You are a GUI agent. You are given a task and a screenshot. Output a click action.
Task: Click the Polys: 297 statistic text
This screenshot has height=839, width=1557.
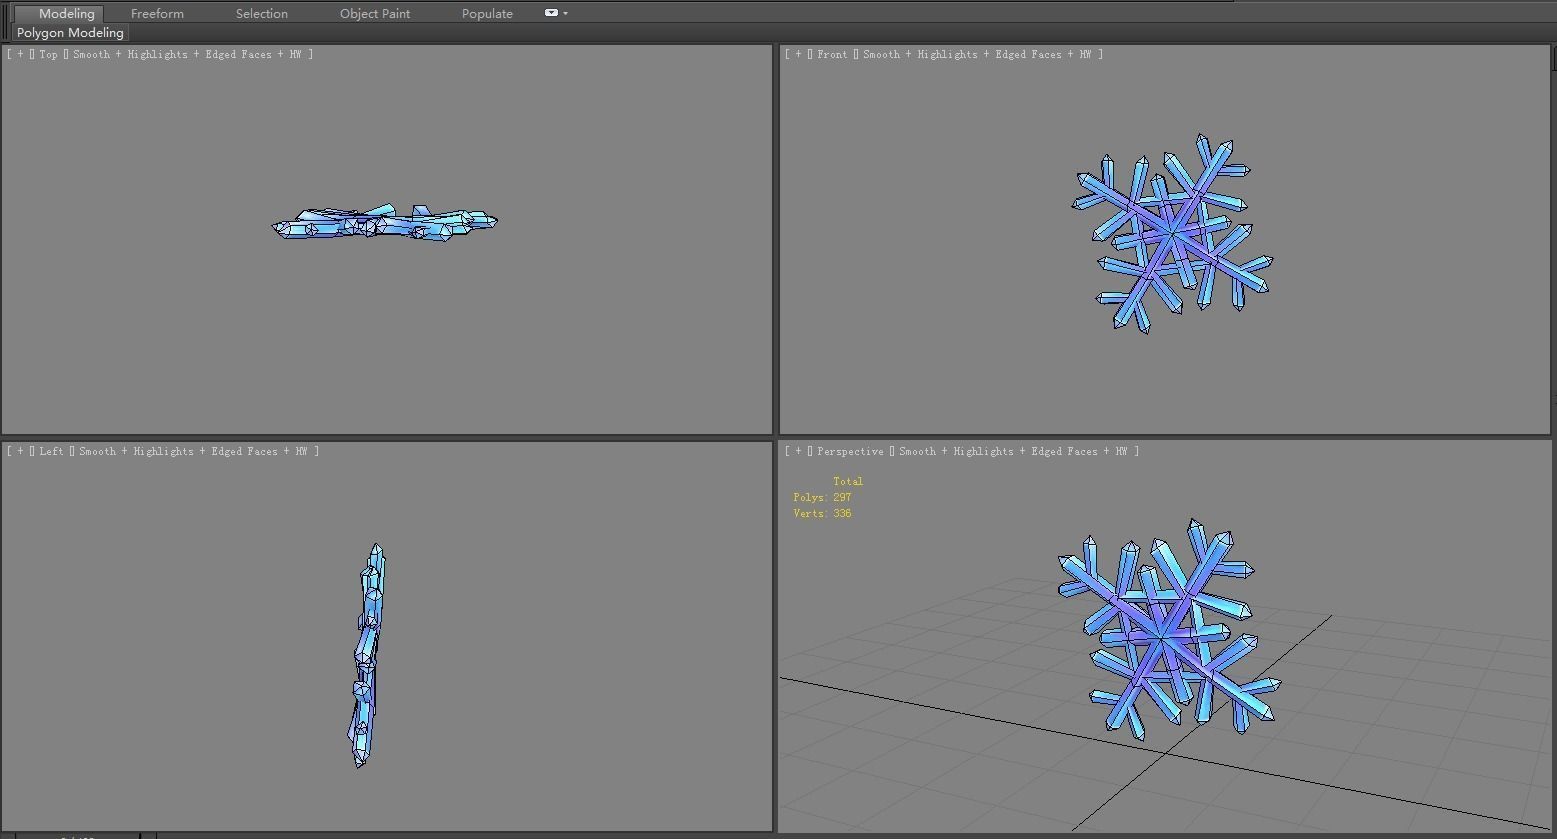[822, 497]
